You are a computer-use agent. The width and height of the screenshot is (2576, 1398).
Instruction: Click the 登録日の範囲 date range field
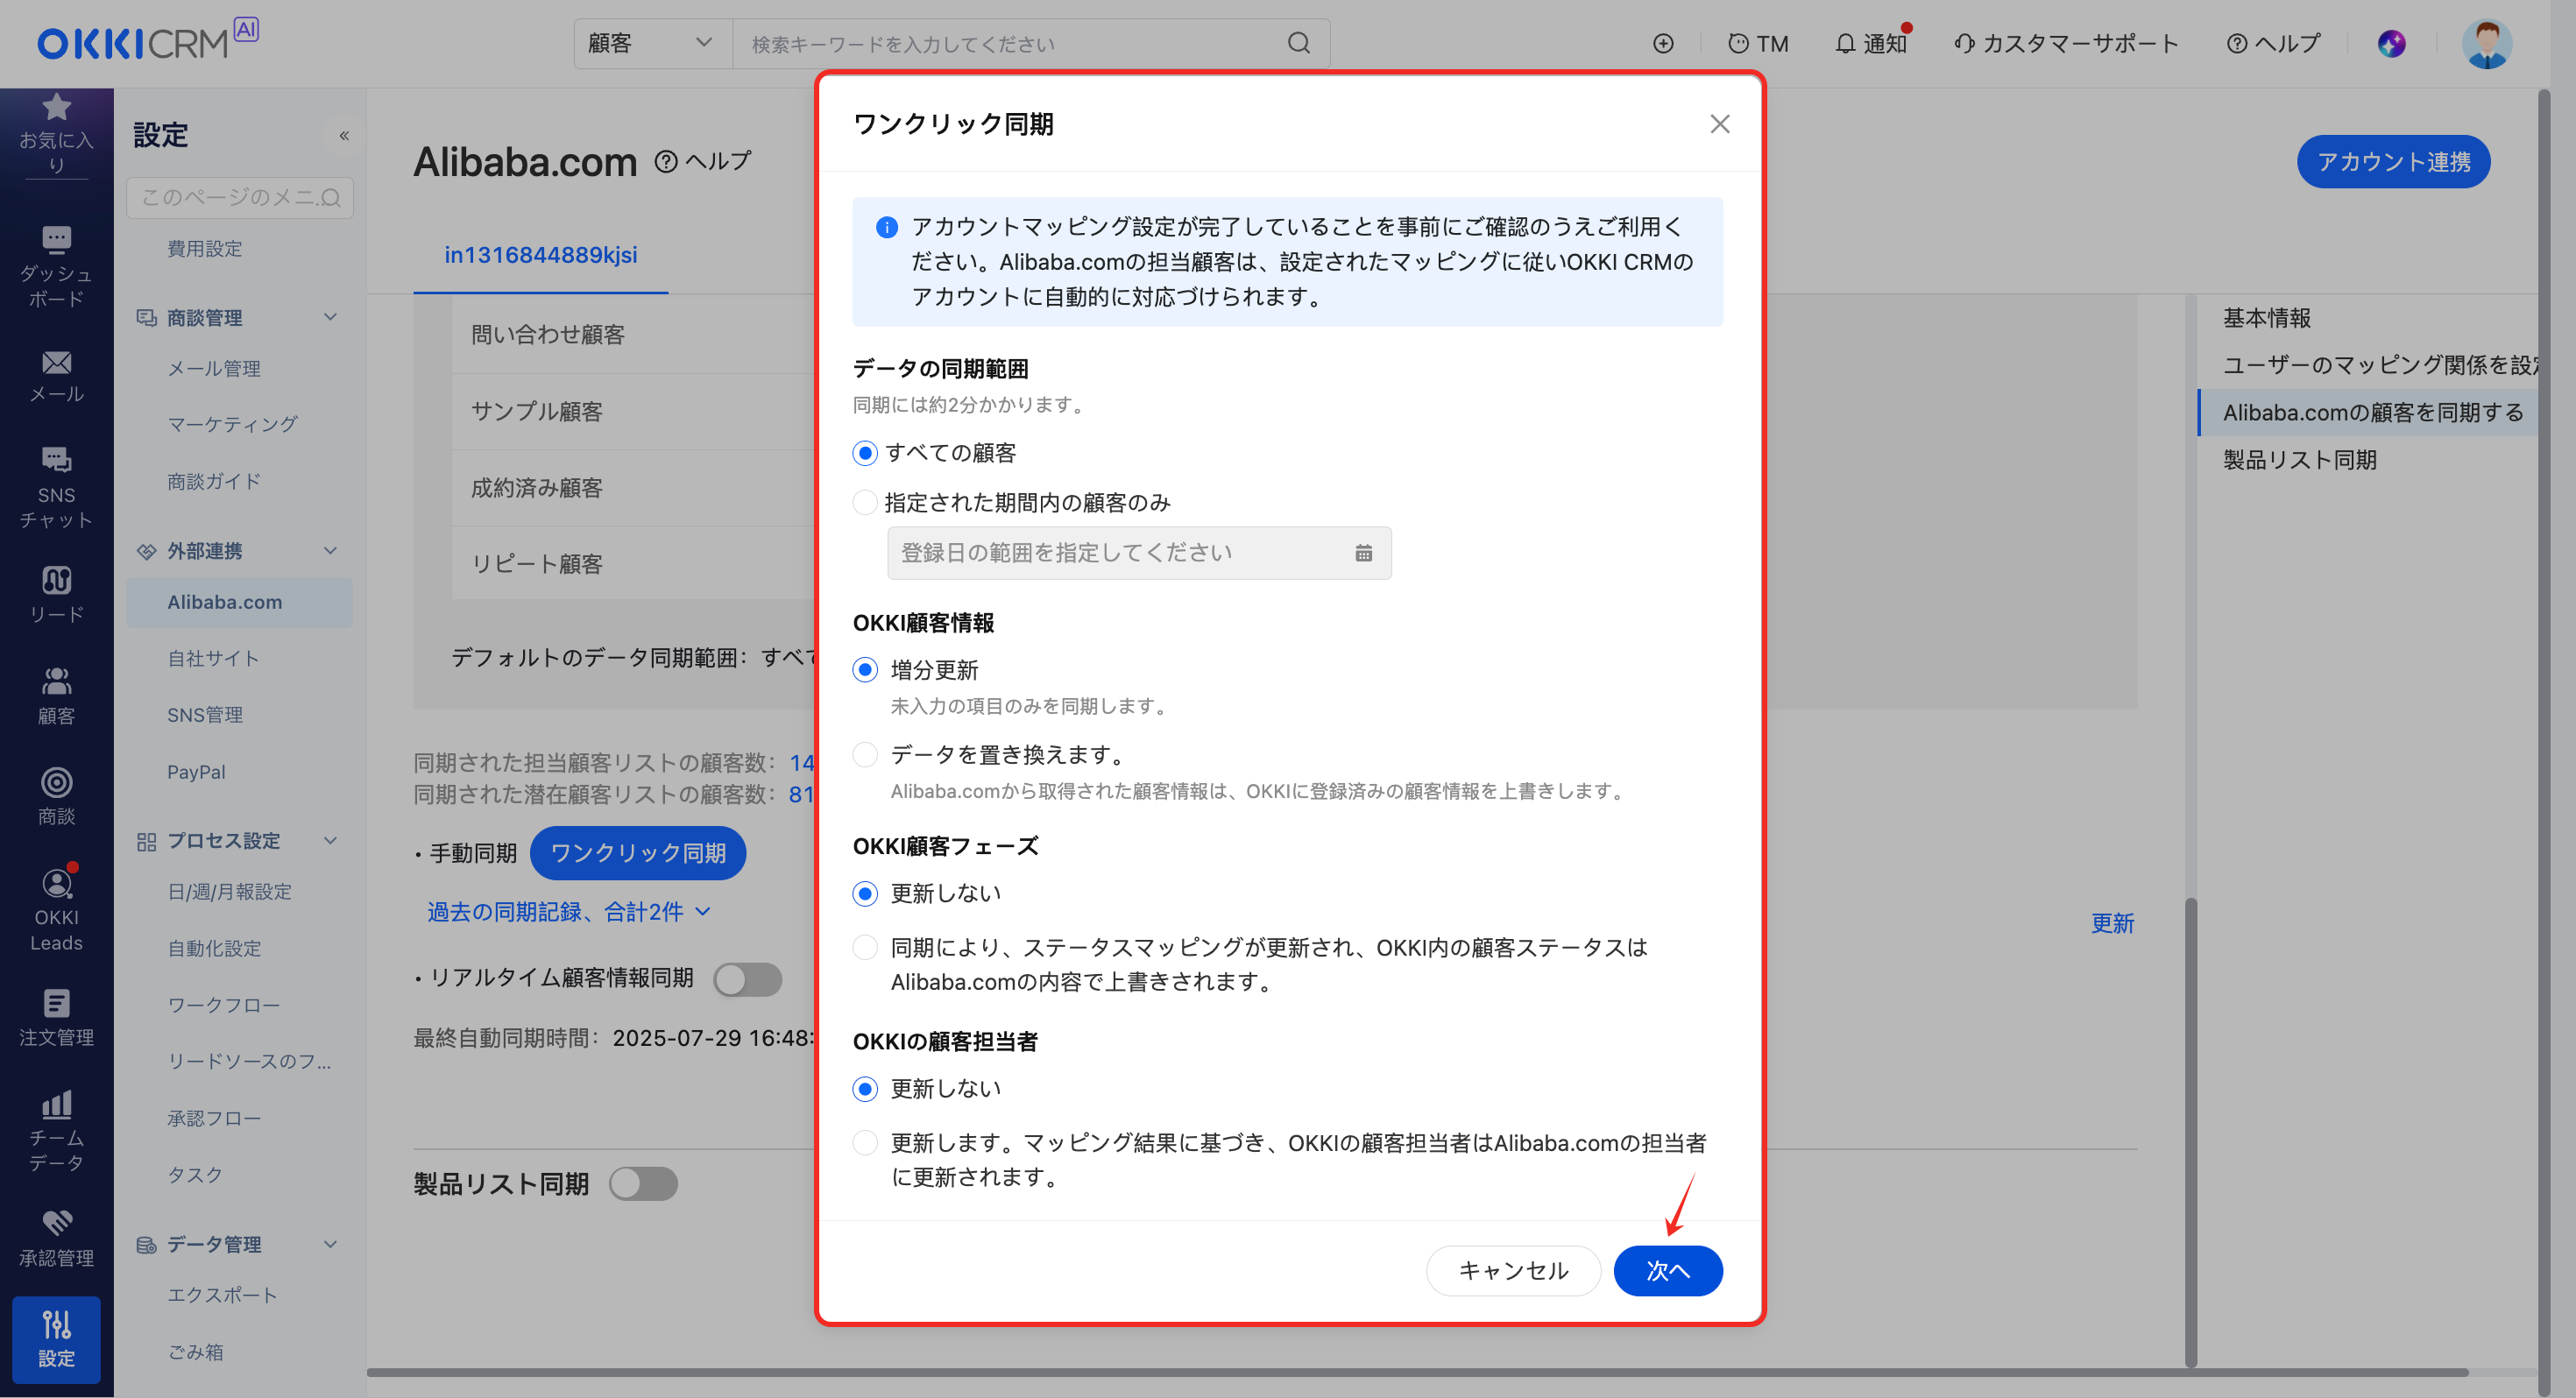coord(1139,553)
